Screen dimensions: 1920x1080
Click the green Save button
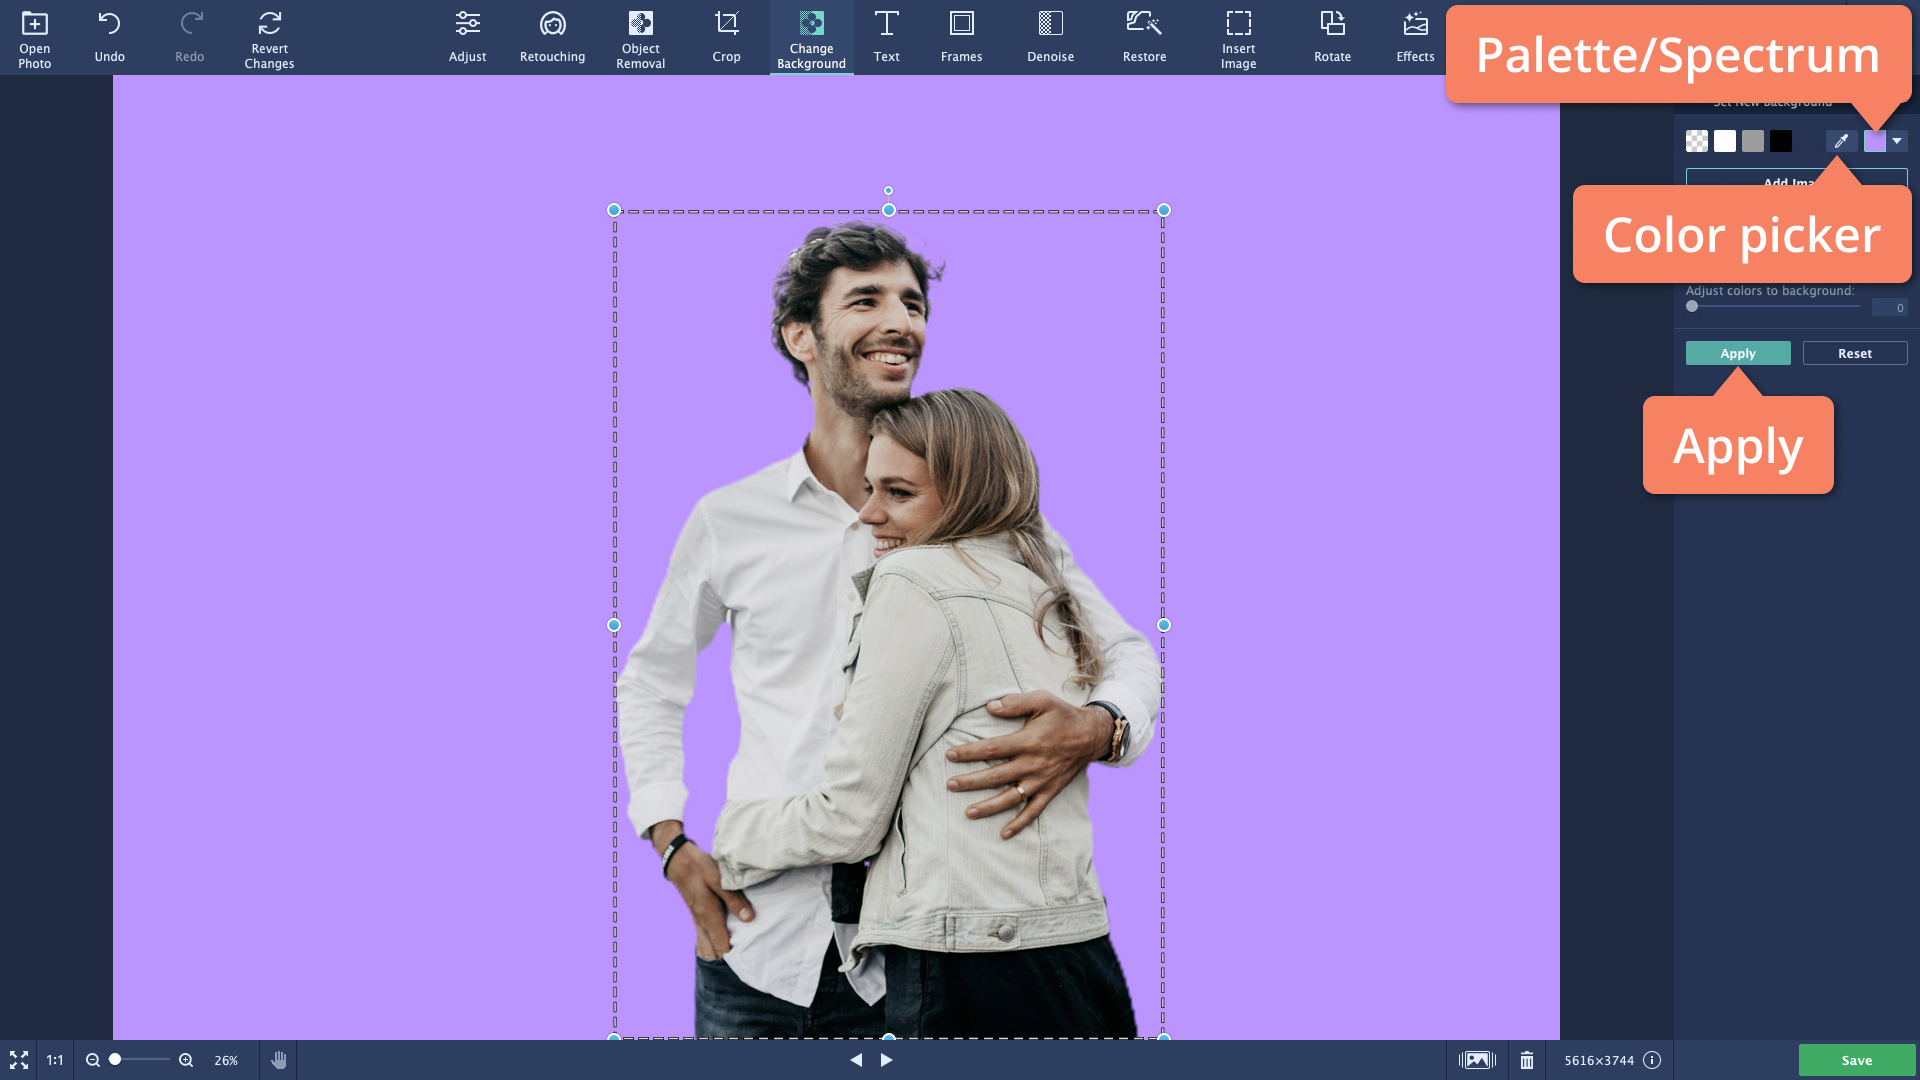coord(1856,1060)
